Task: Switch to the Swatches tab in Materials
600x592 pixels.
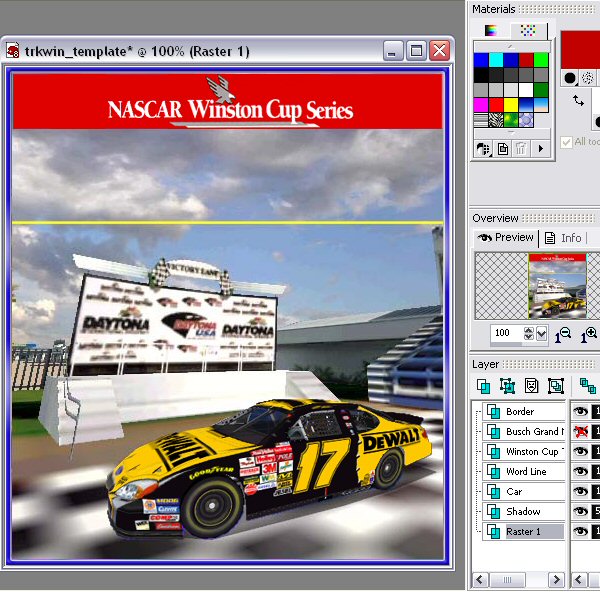Action: [x=528, y=30]
